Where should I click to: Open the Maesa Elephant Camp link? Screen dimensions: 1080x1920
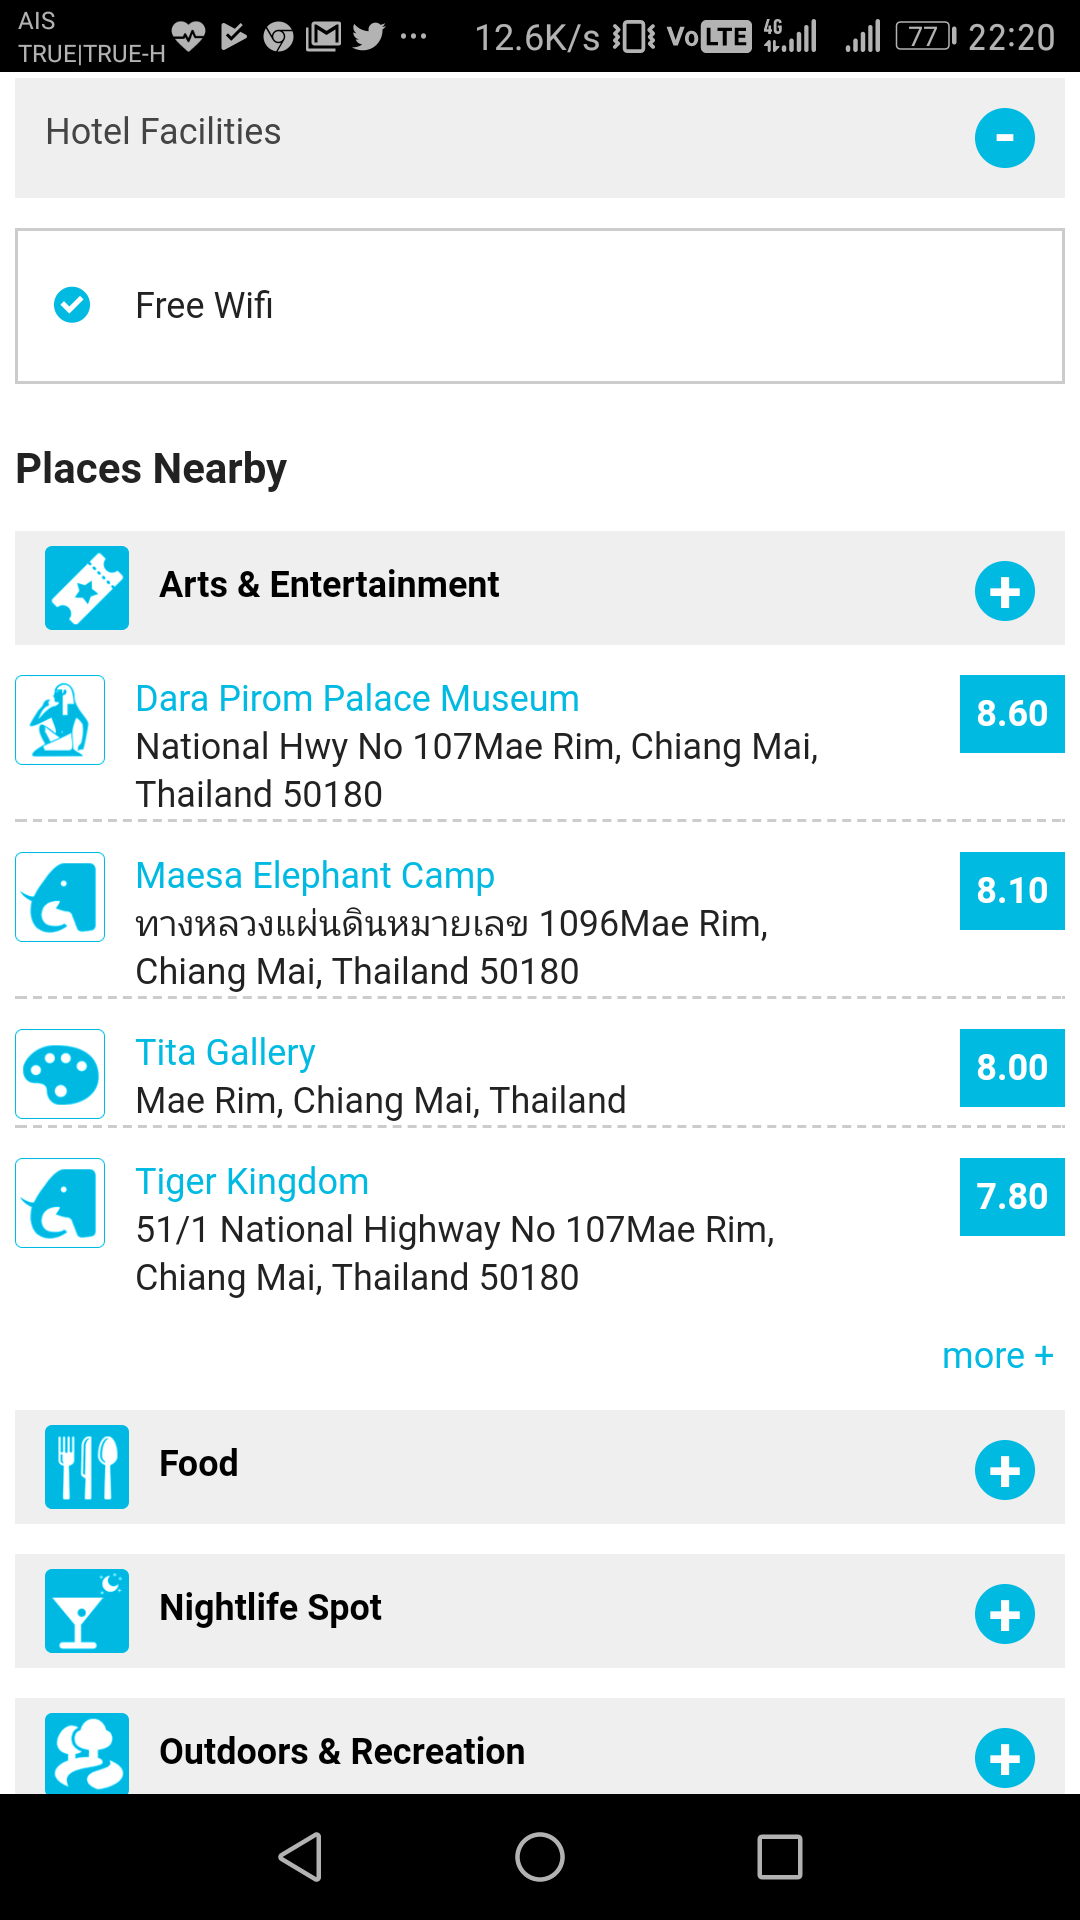pos(315,876)
